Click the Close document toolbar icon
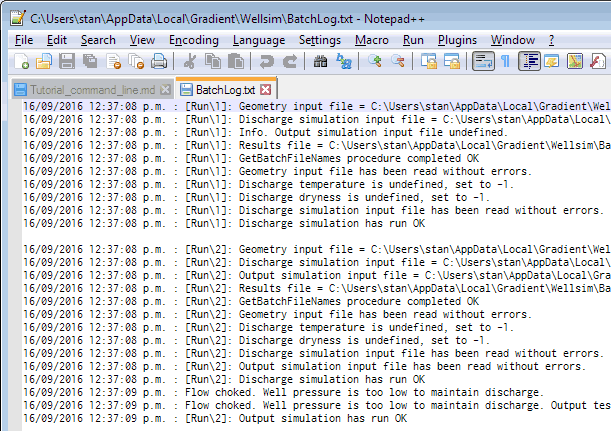The width and height of the screenshot is (611, 431). click(113, 61)
